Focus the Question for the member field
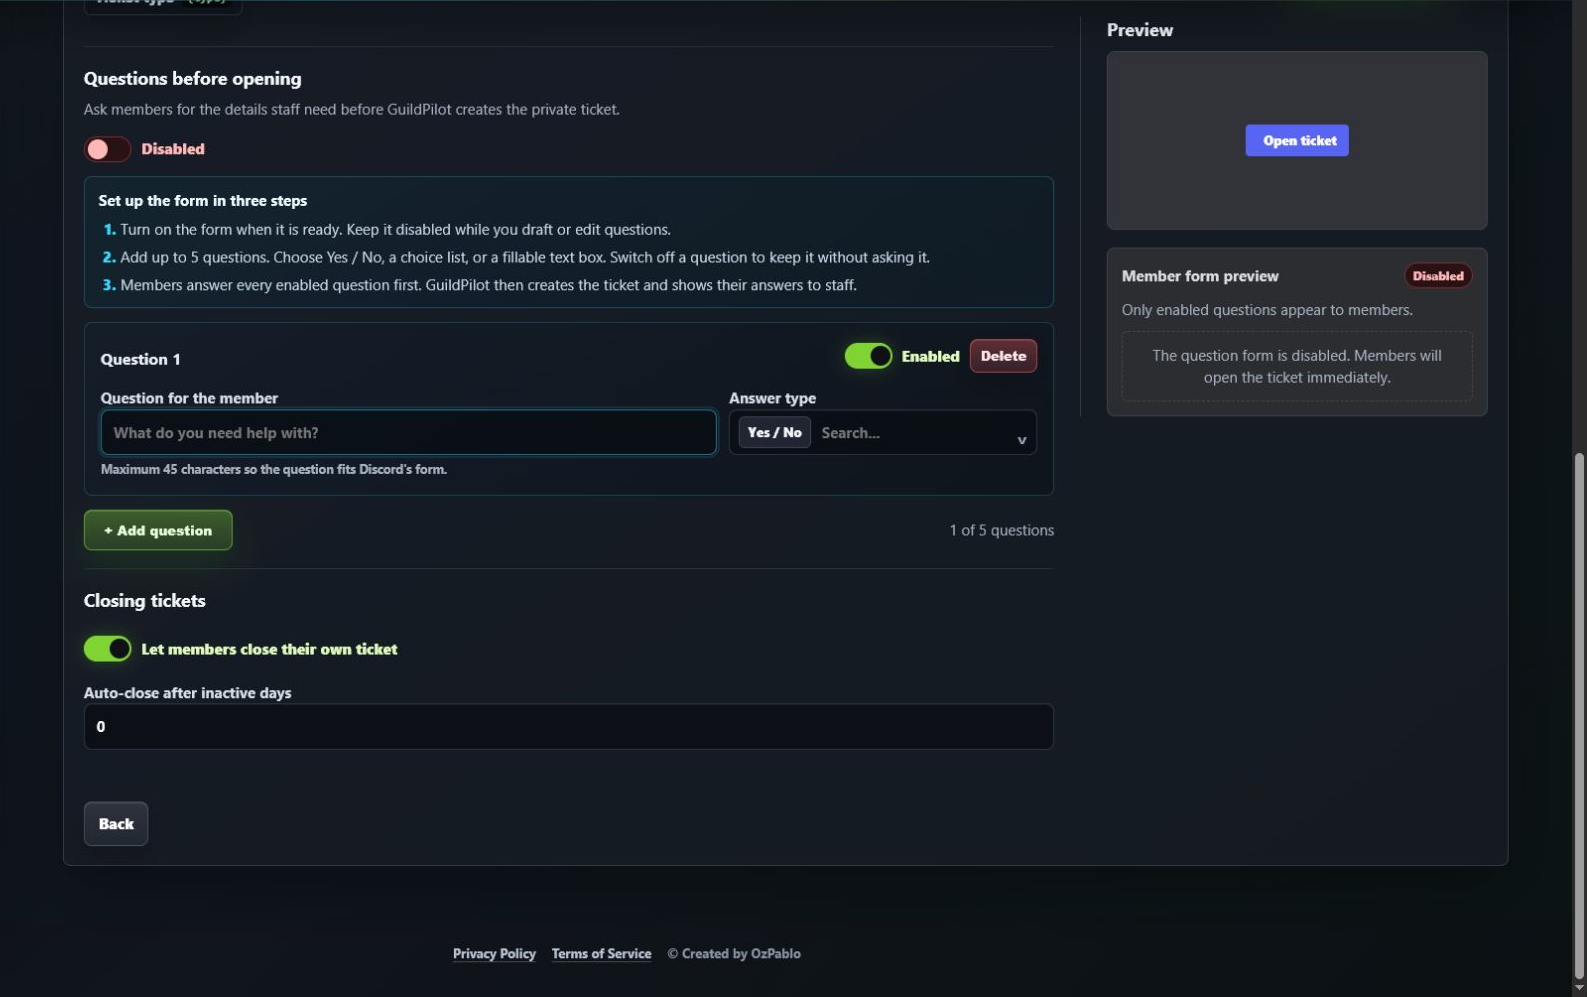This screenshot has height=997, width=1587. click(x=408, y=433)
